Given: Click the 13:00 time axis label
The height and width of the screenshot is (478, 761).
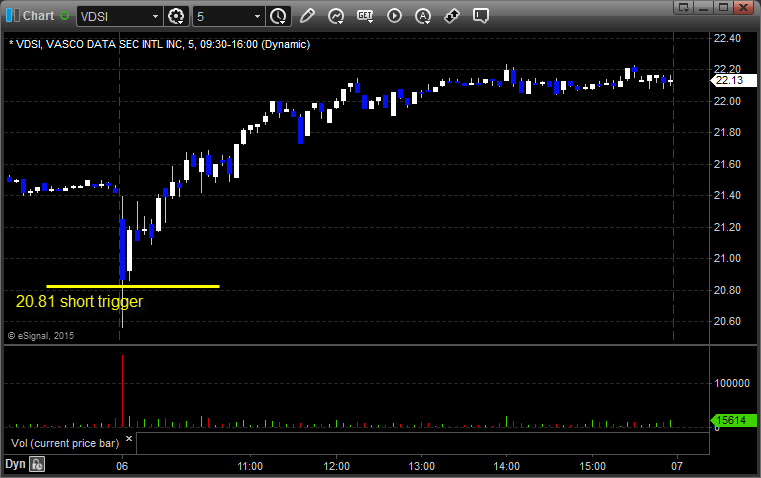Looking at the screenshot, I should (x=421, y=466).
